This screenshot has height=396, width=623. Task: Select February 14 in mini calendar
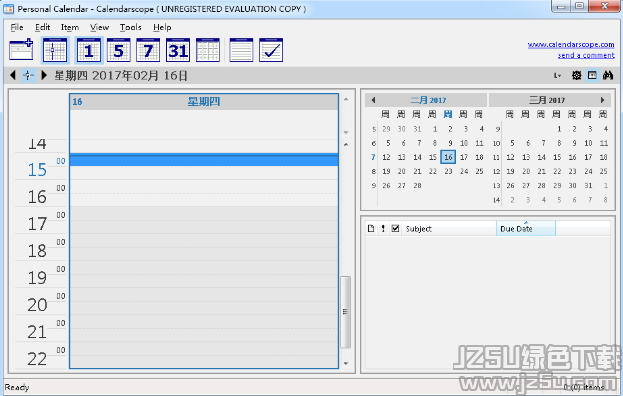click(417, 157)
